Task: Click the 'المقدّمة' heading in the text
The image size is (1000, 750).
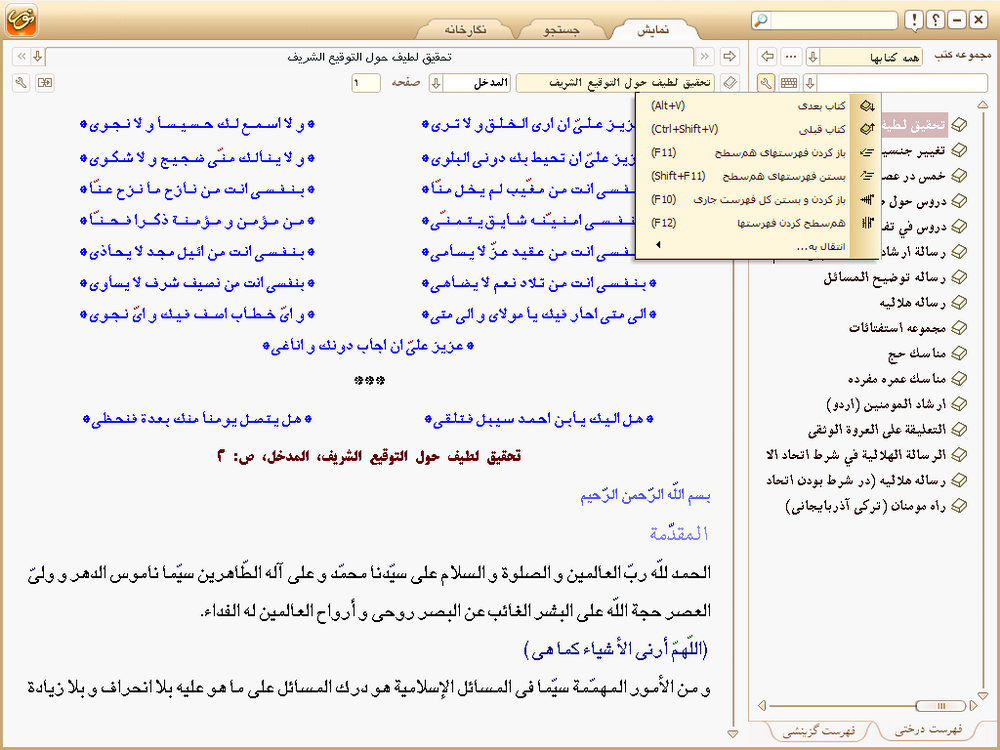Action: pyautogui.click(x=679, y=533)
